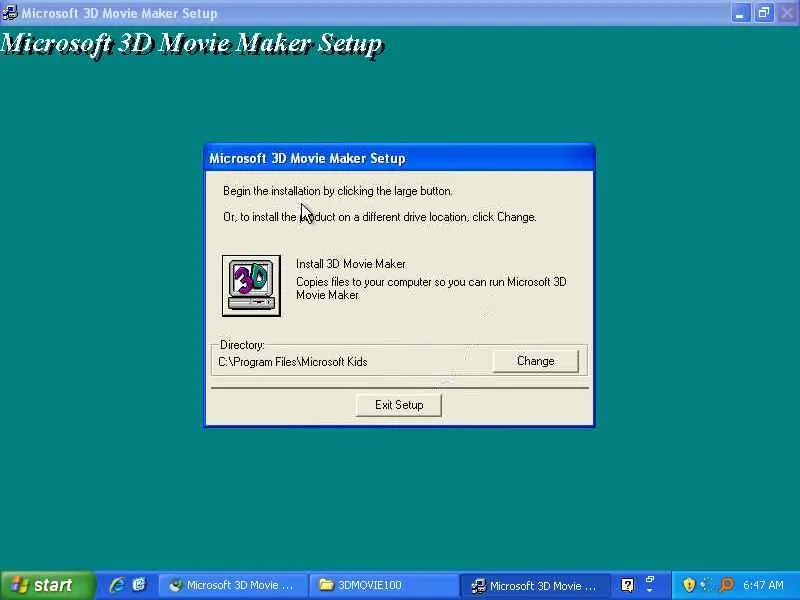The height and width of the screenshot is (600, 800).
Task: Launch Internet Explorer from the quick launch
Action: coord(117,585)
